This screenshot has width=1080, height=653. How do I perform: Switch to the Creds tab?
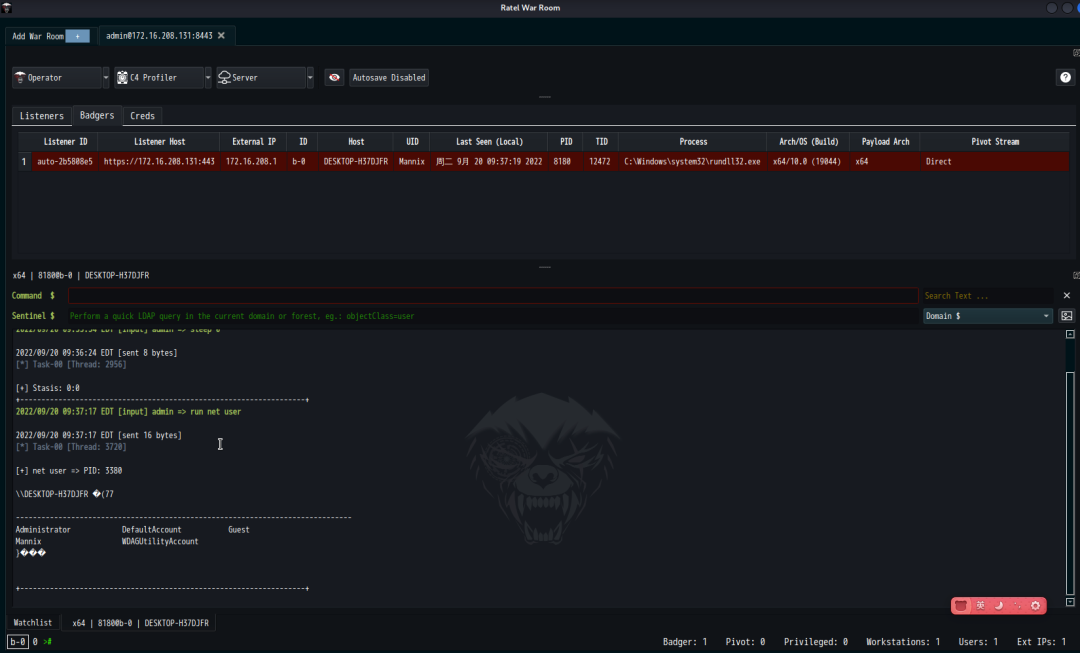[142, 116]
